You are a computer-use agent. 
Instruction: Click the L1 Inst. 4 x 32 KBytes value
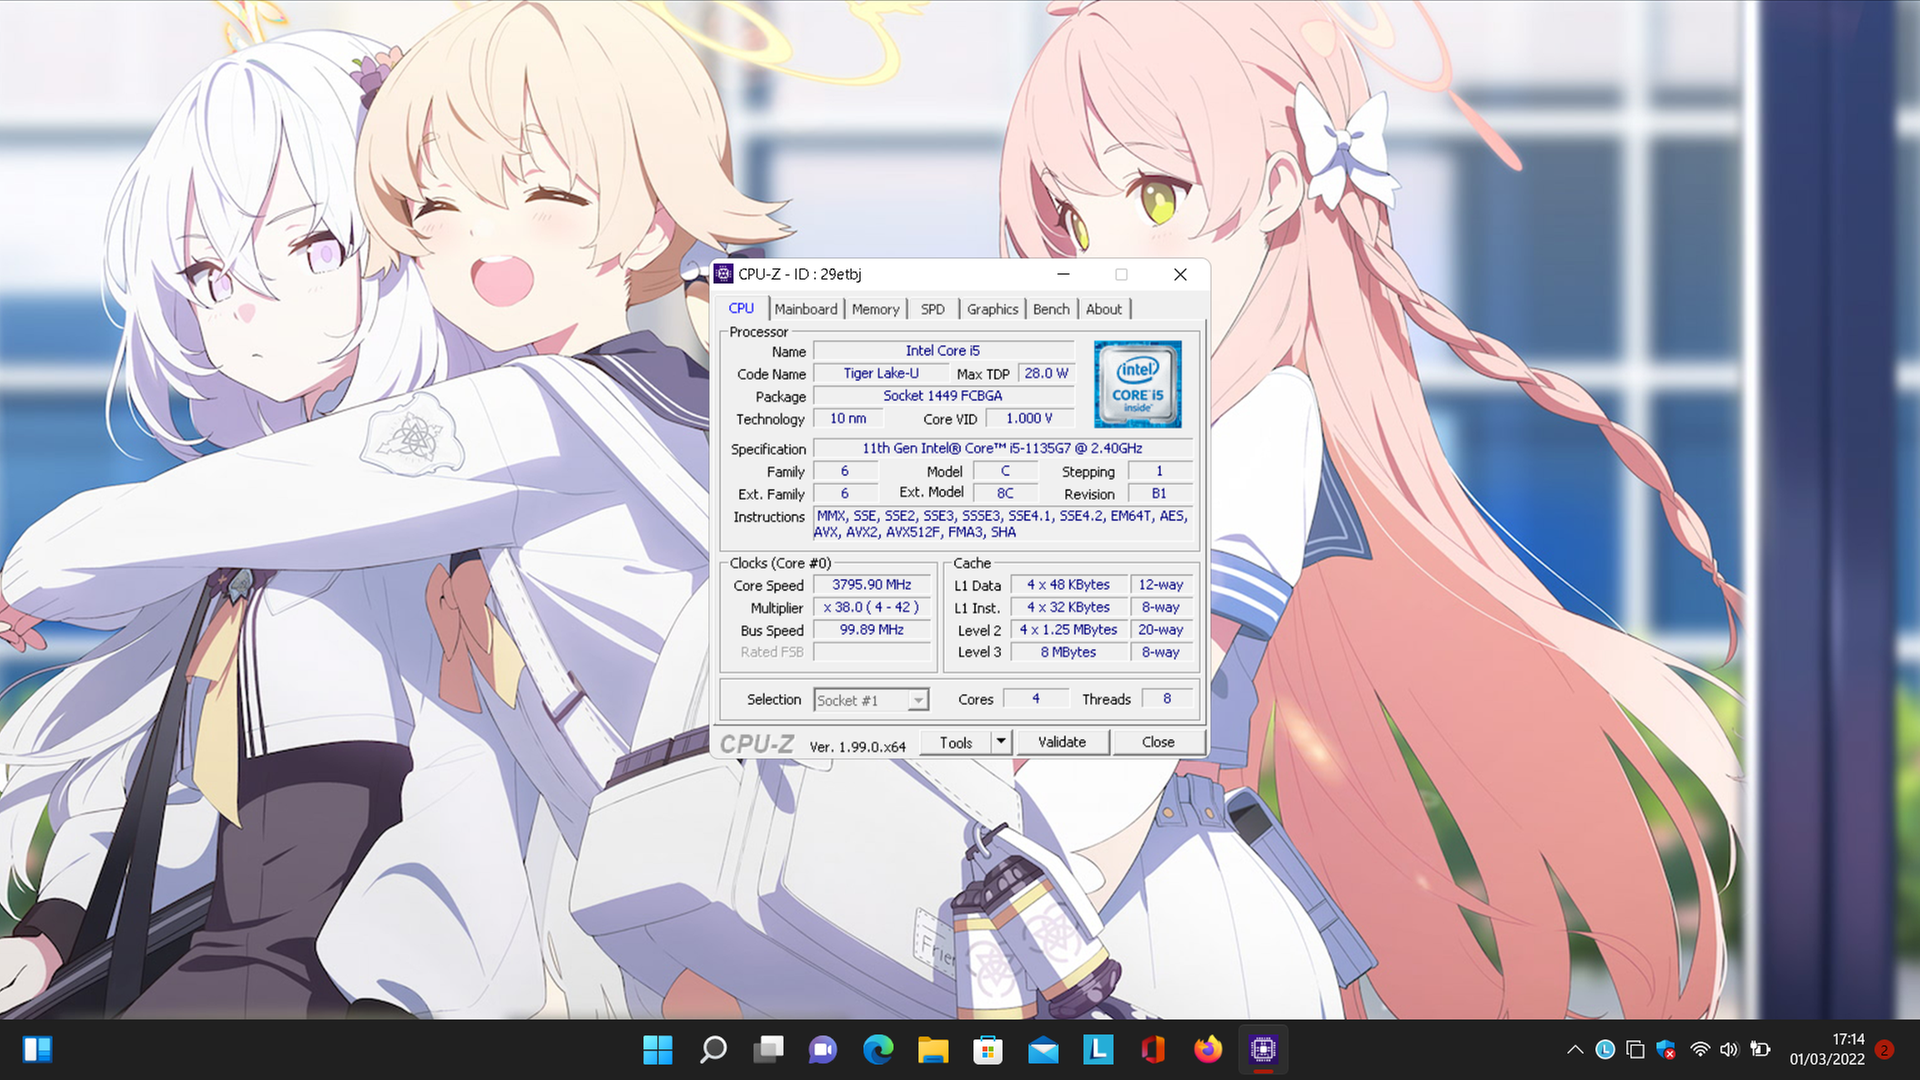tap(1068, 607)
